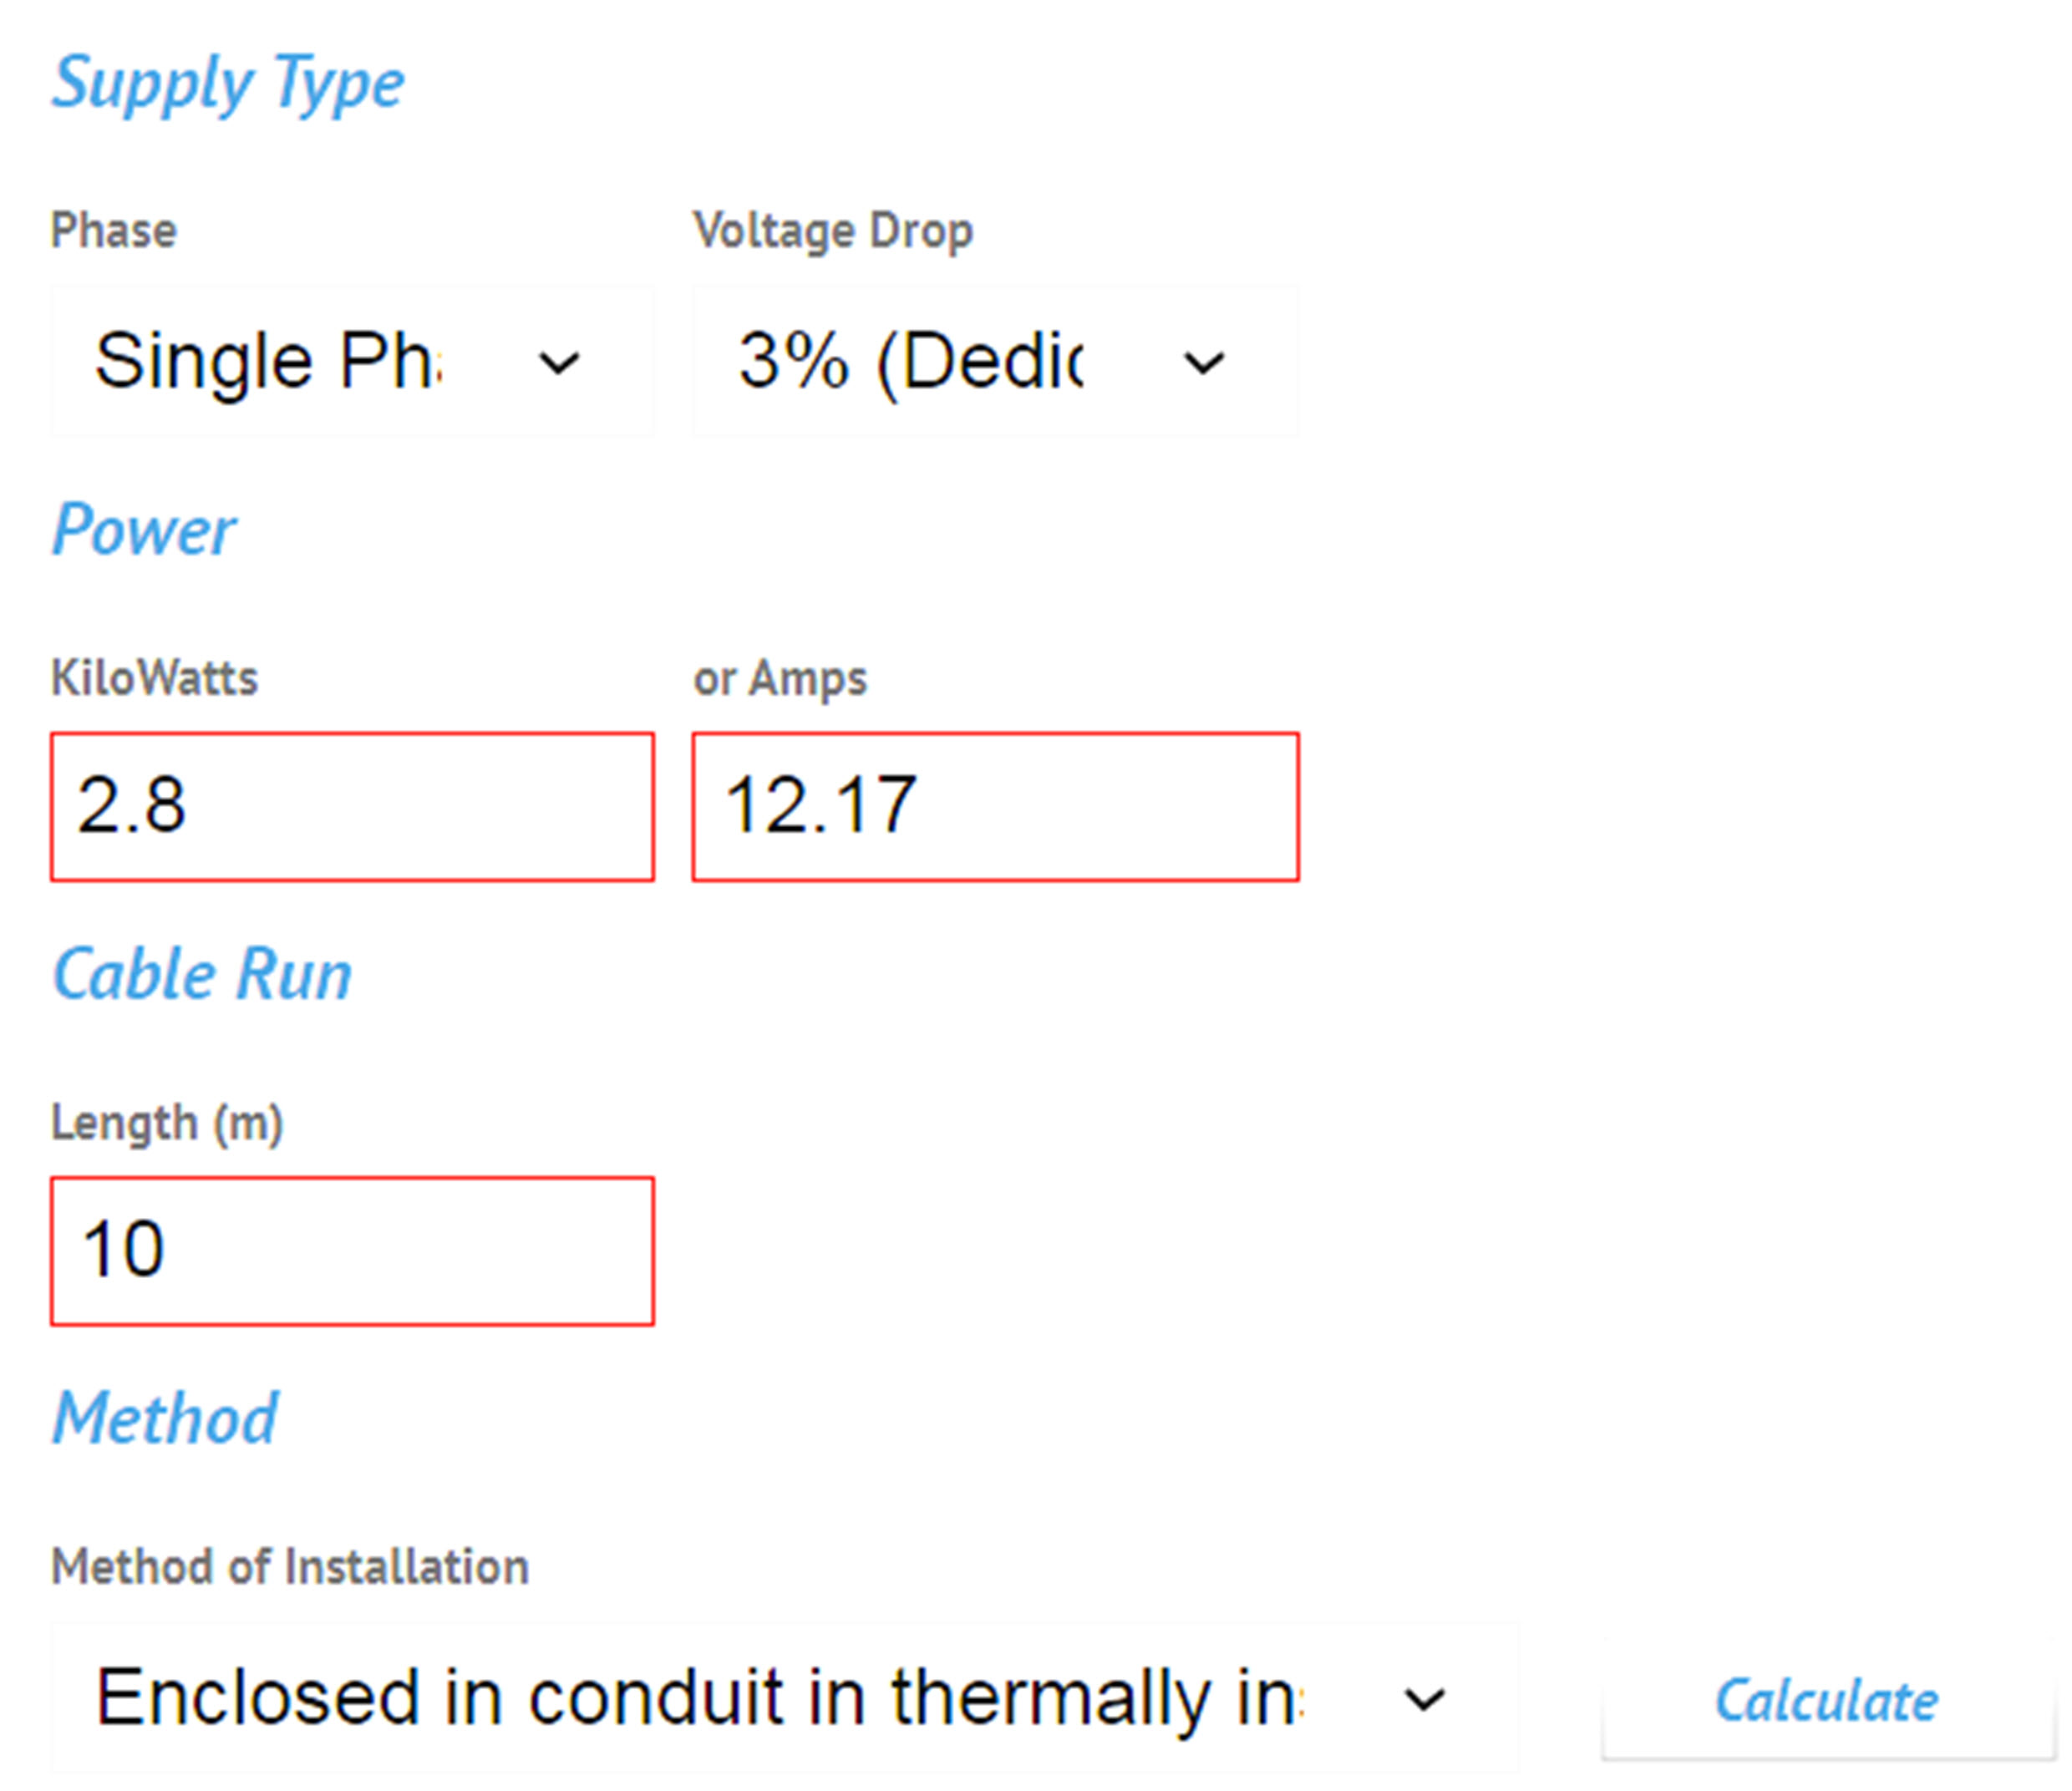The height and width of the screenshot is (1791, 2072).
Task: Click the chevron arrow of Voltage Drop selector
Action: 1204,362
